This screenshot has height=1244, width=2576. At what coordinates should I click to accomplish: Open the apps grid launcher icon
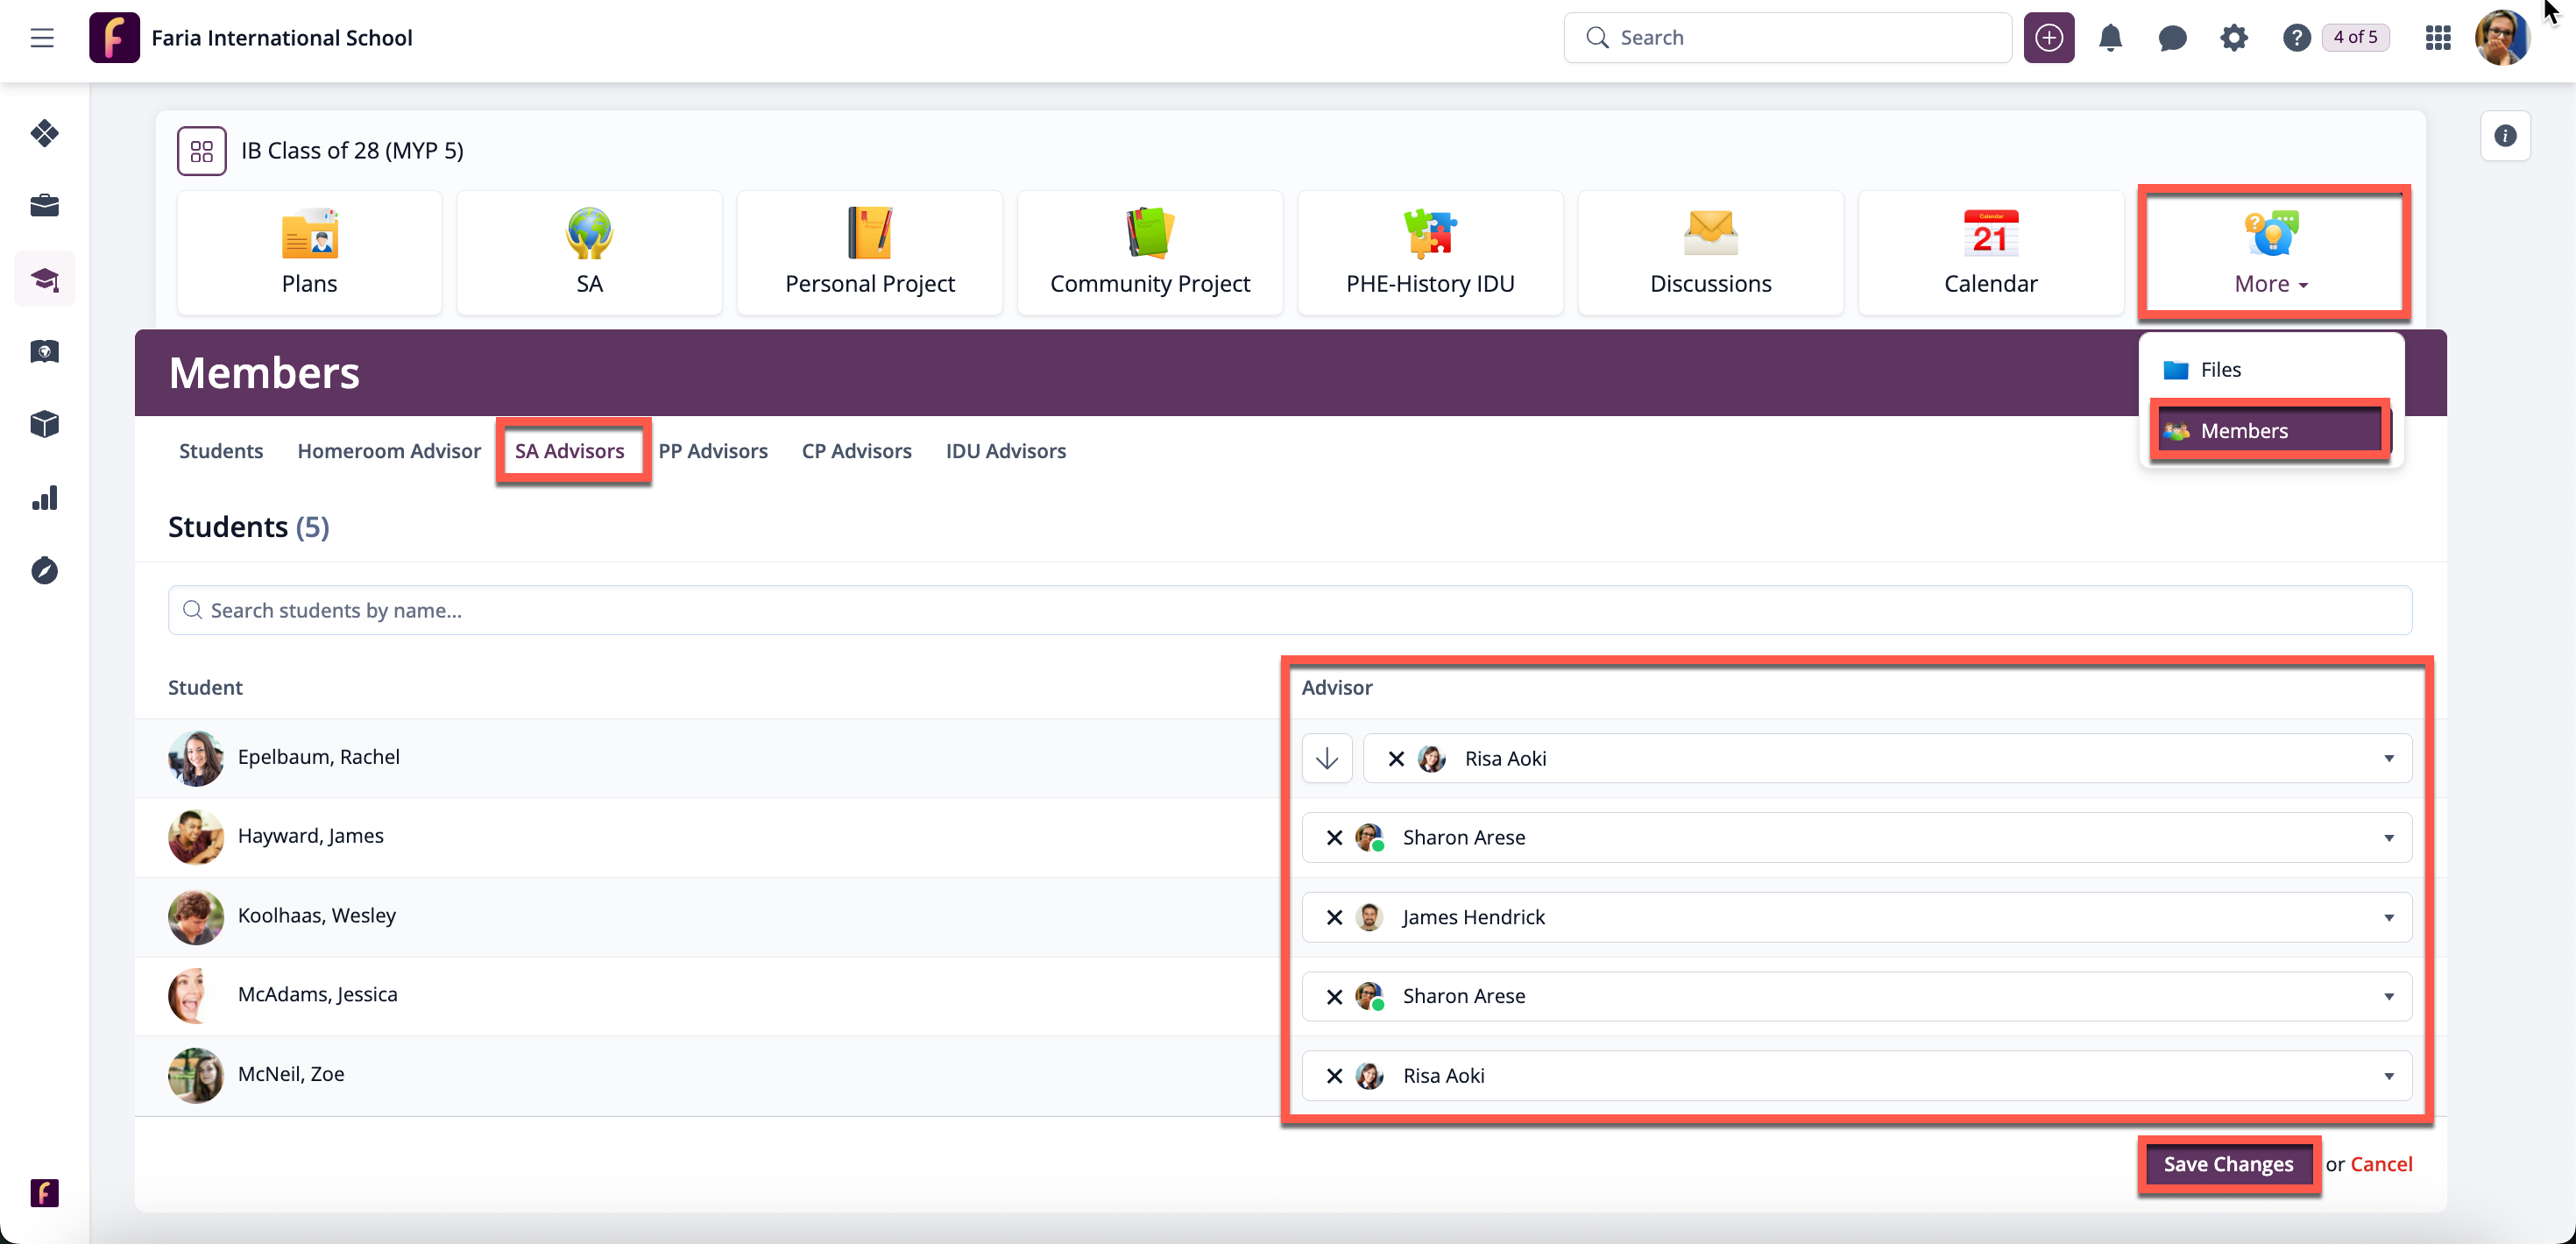(2437, 38)
